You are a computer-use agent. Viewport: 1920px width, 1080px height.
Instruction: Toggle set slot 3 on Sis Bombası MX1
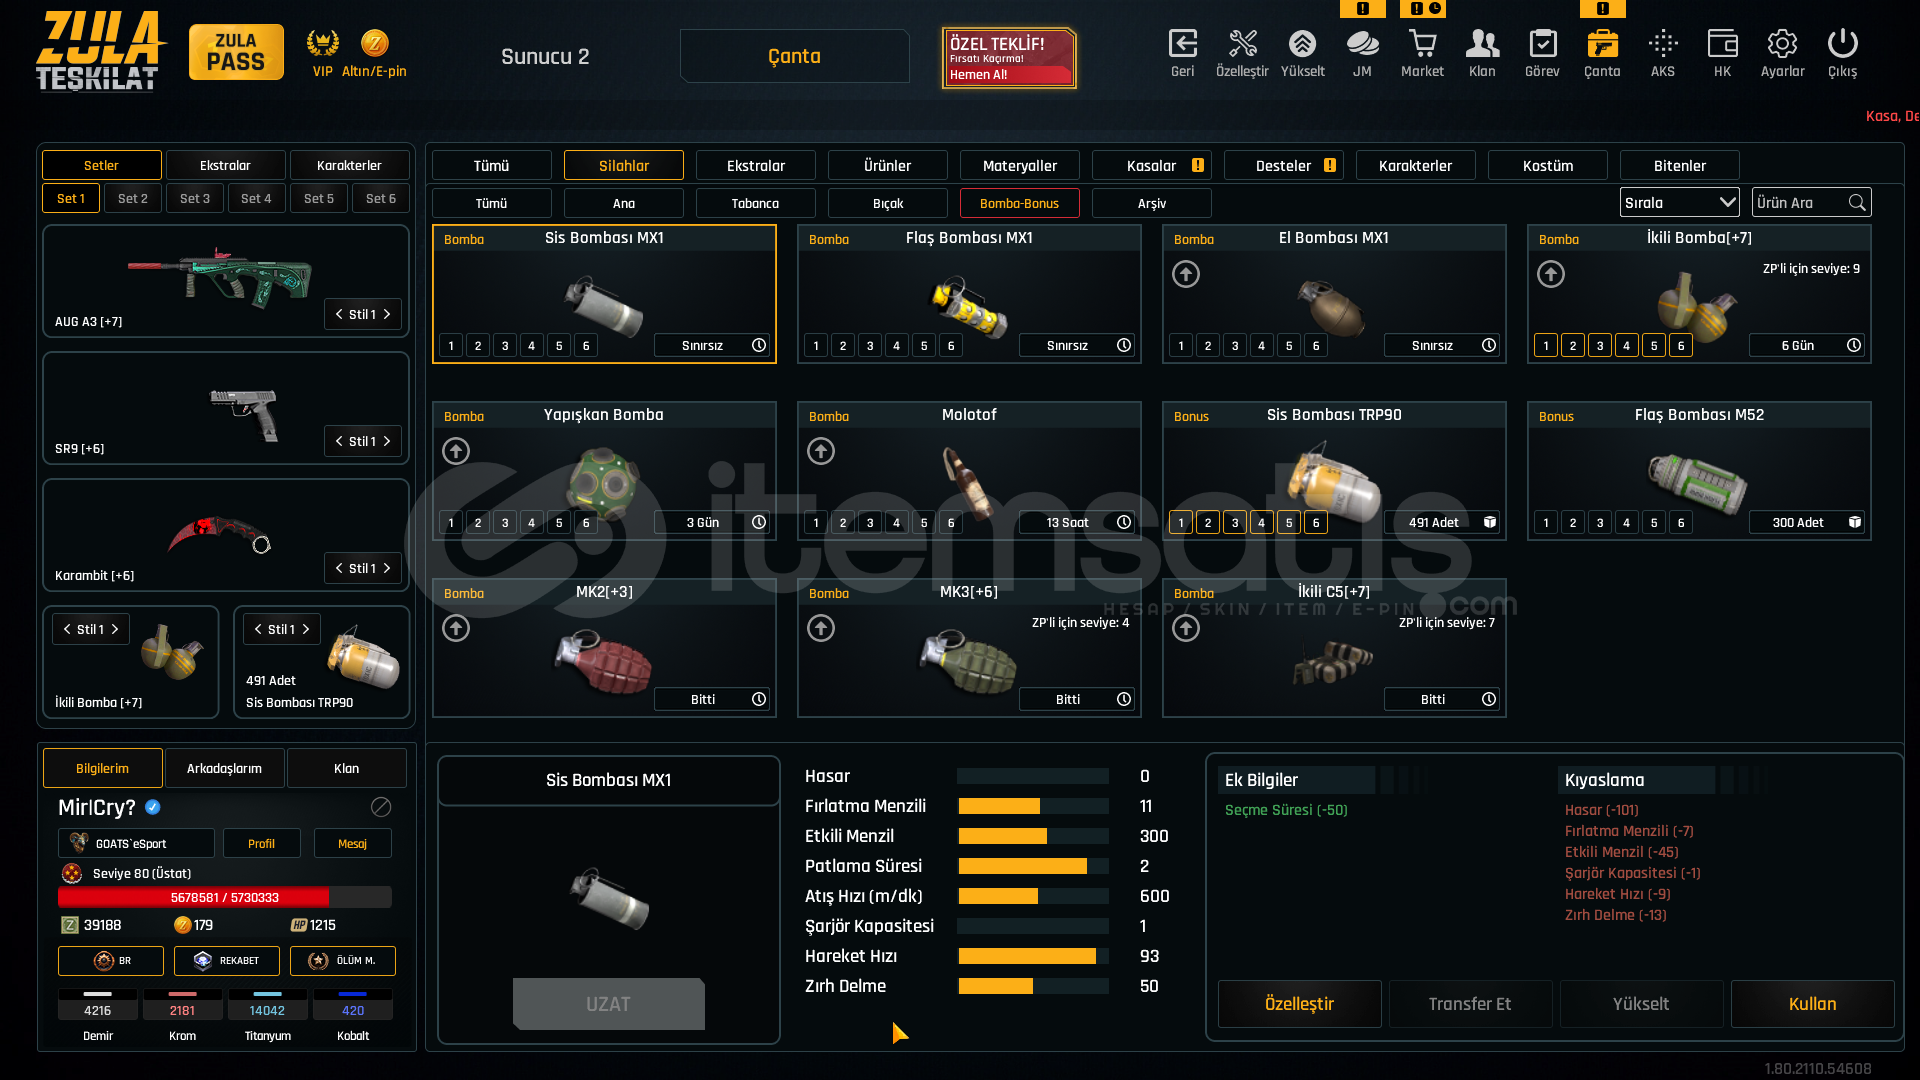(505, 346)
